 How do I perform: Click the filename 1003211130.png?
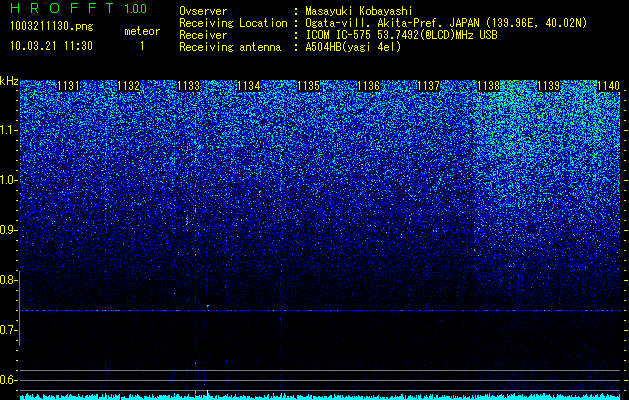52,26
